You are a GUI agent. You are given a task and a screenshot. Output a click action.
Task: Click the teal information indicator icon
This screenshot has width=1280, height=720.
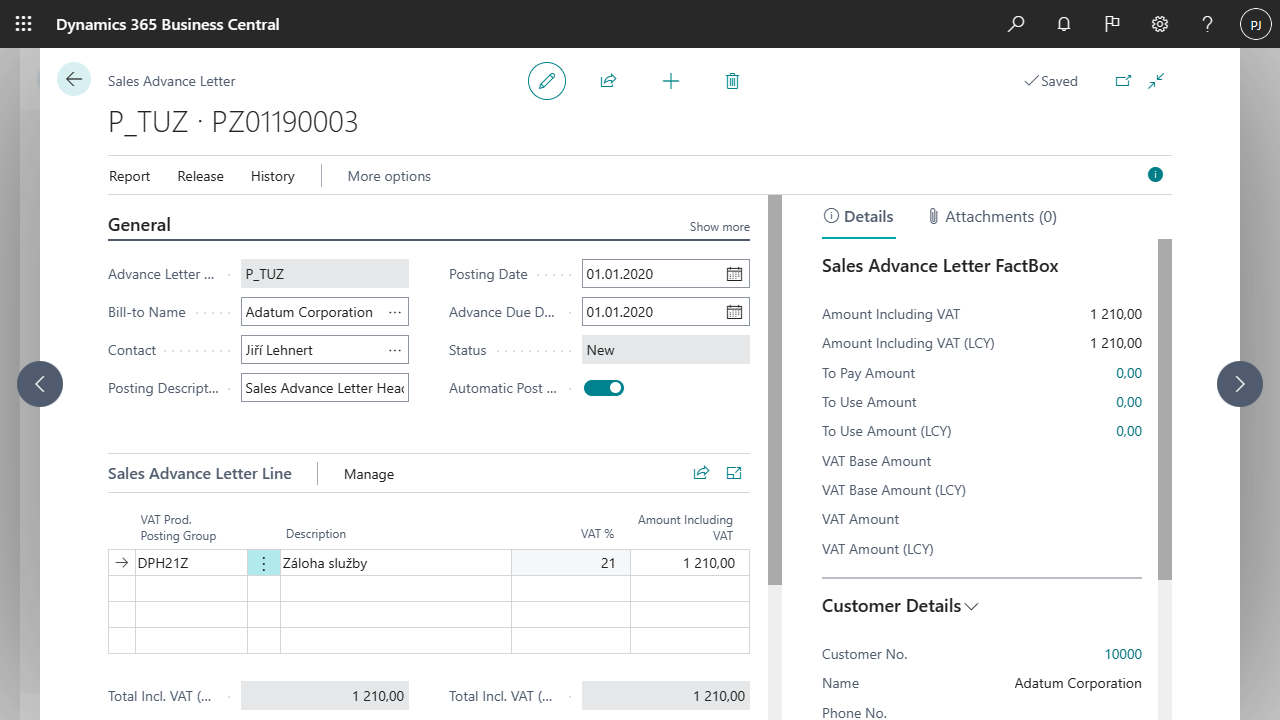tap(1156, 175)
